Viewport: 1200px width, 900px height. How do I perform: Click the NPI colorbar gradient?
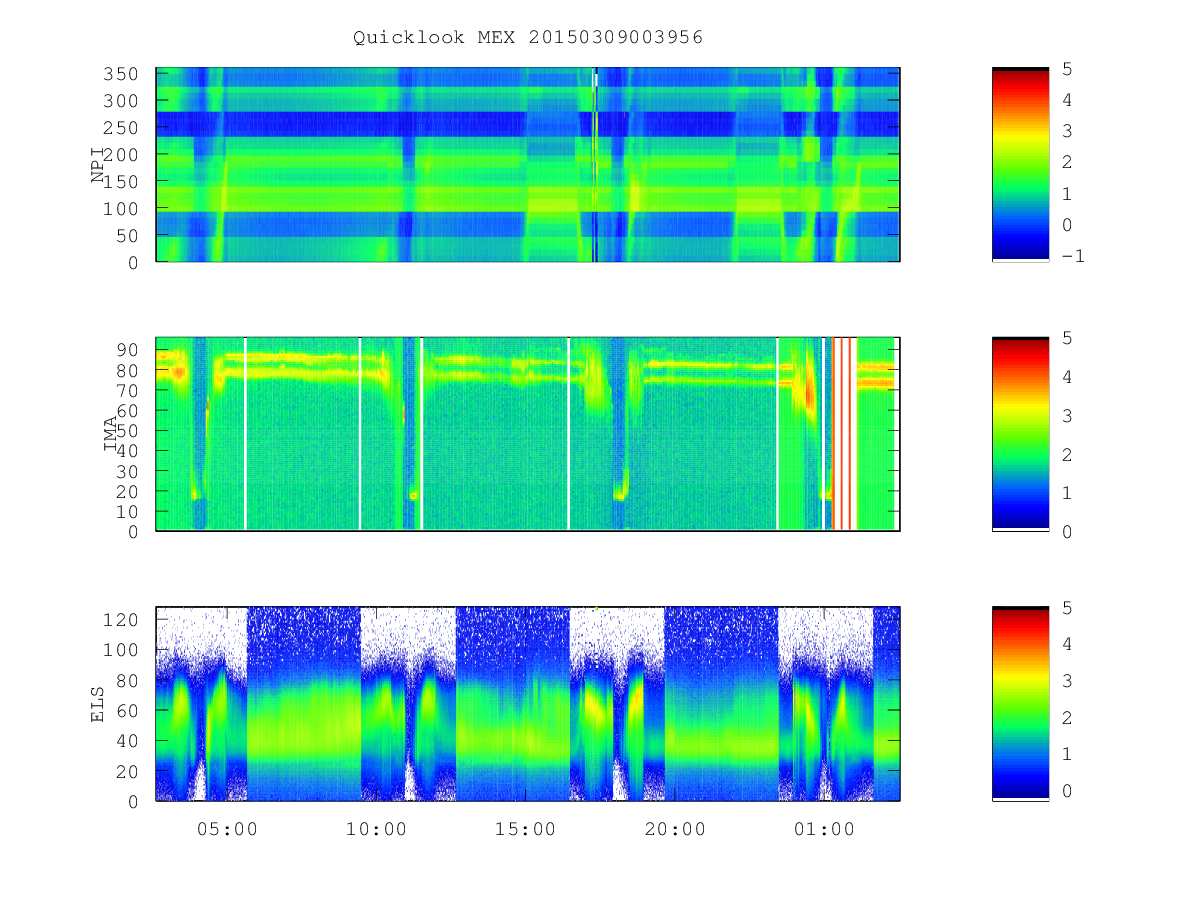point(1020,164)
